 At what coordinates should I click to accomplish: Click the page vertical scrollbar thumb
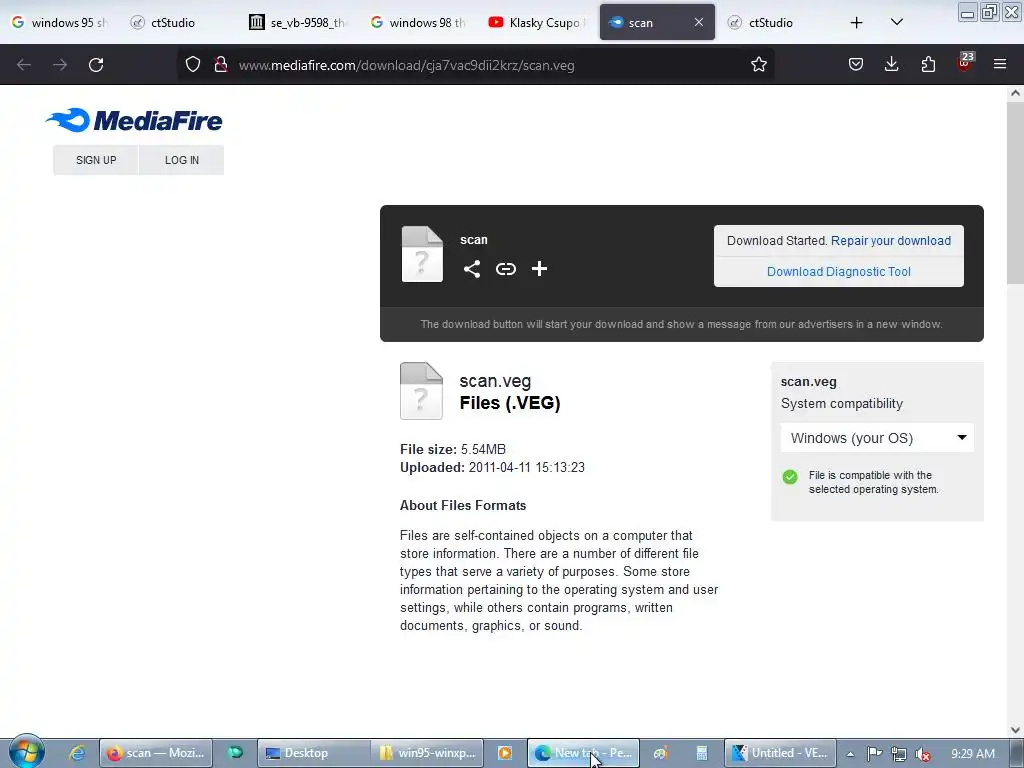[x=1015, y=193]
